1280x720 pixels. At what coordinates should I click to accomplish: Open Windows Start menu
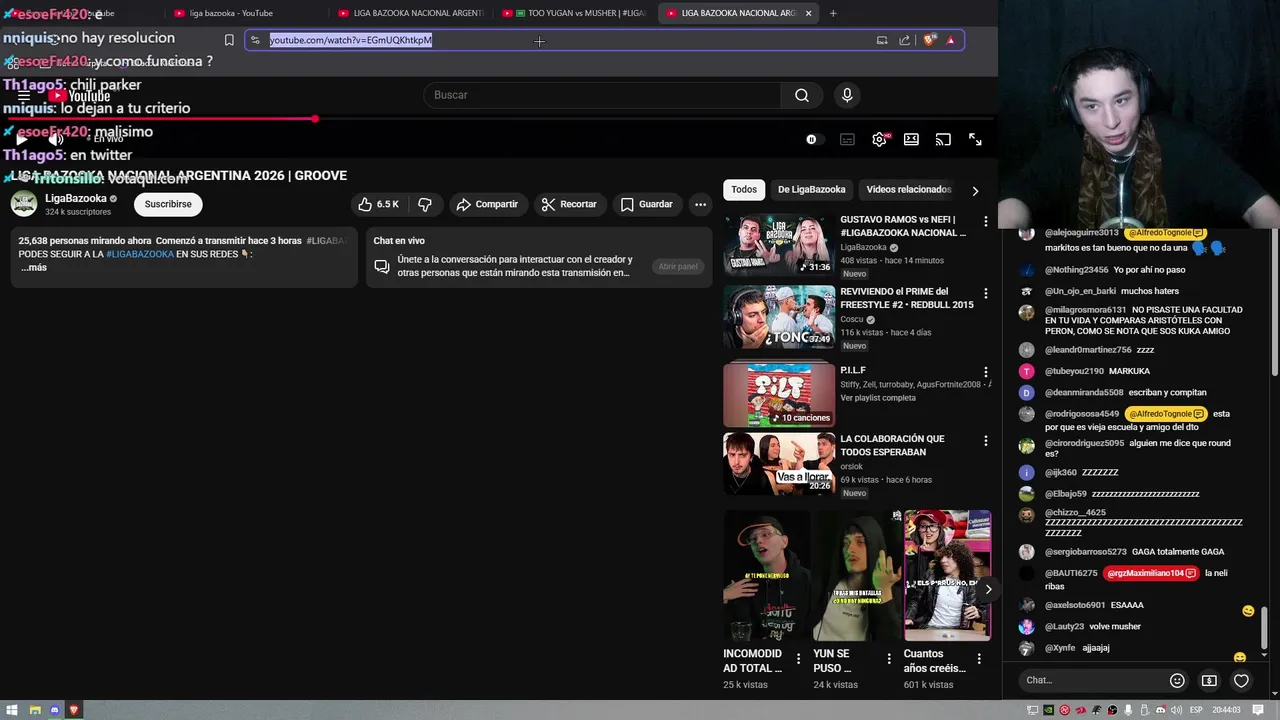coord(13,710)
